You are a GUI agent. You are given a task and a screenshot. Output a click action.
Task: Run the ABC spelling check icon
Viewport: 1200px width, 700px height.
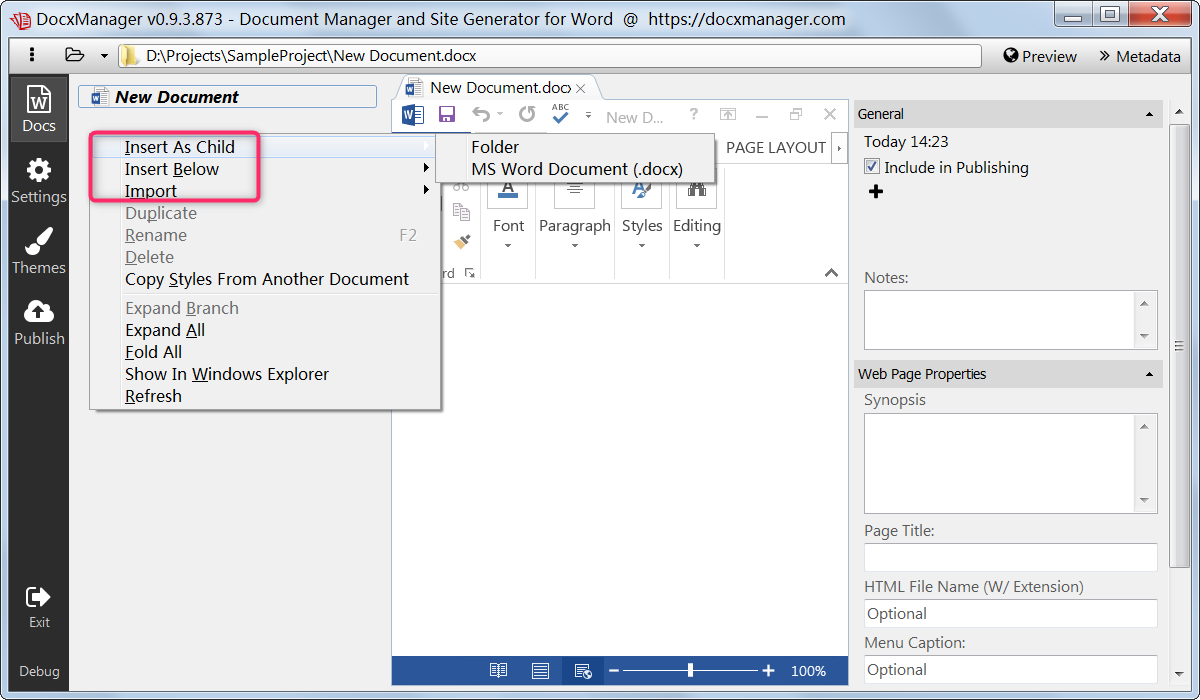561,114
